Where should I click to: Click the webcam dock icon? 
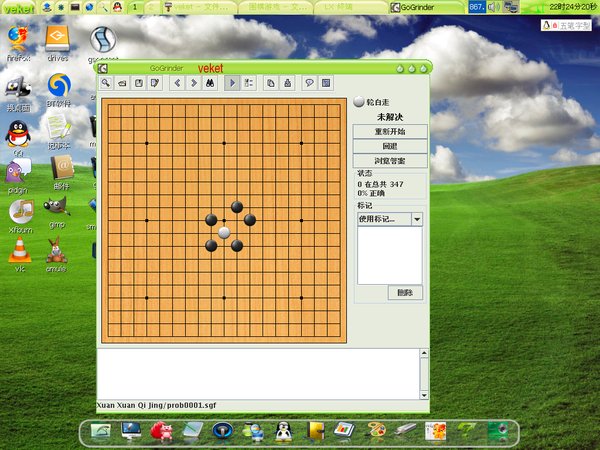[497, 431]
